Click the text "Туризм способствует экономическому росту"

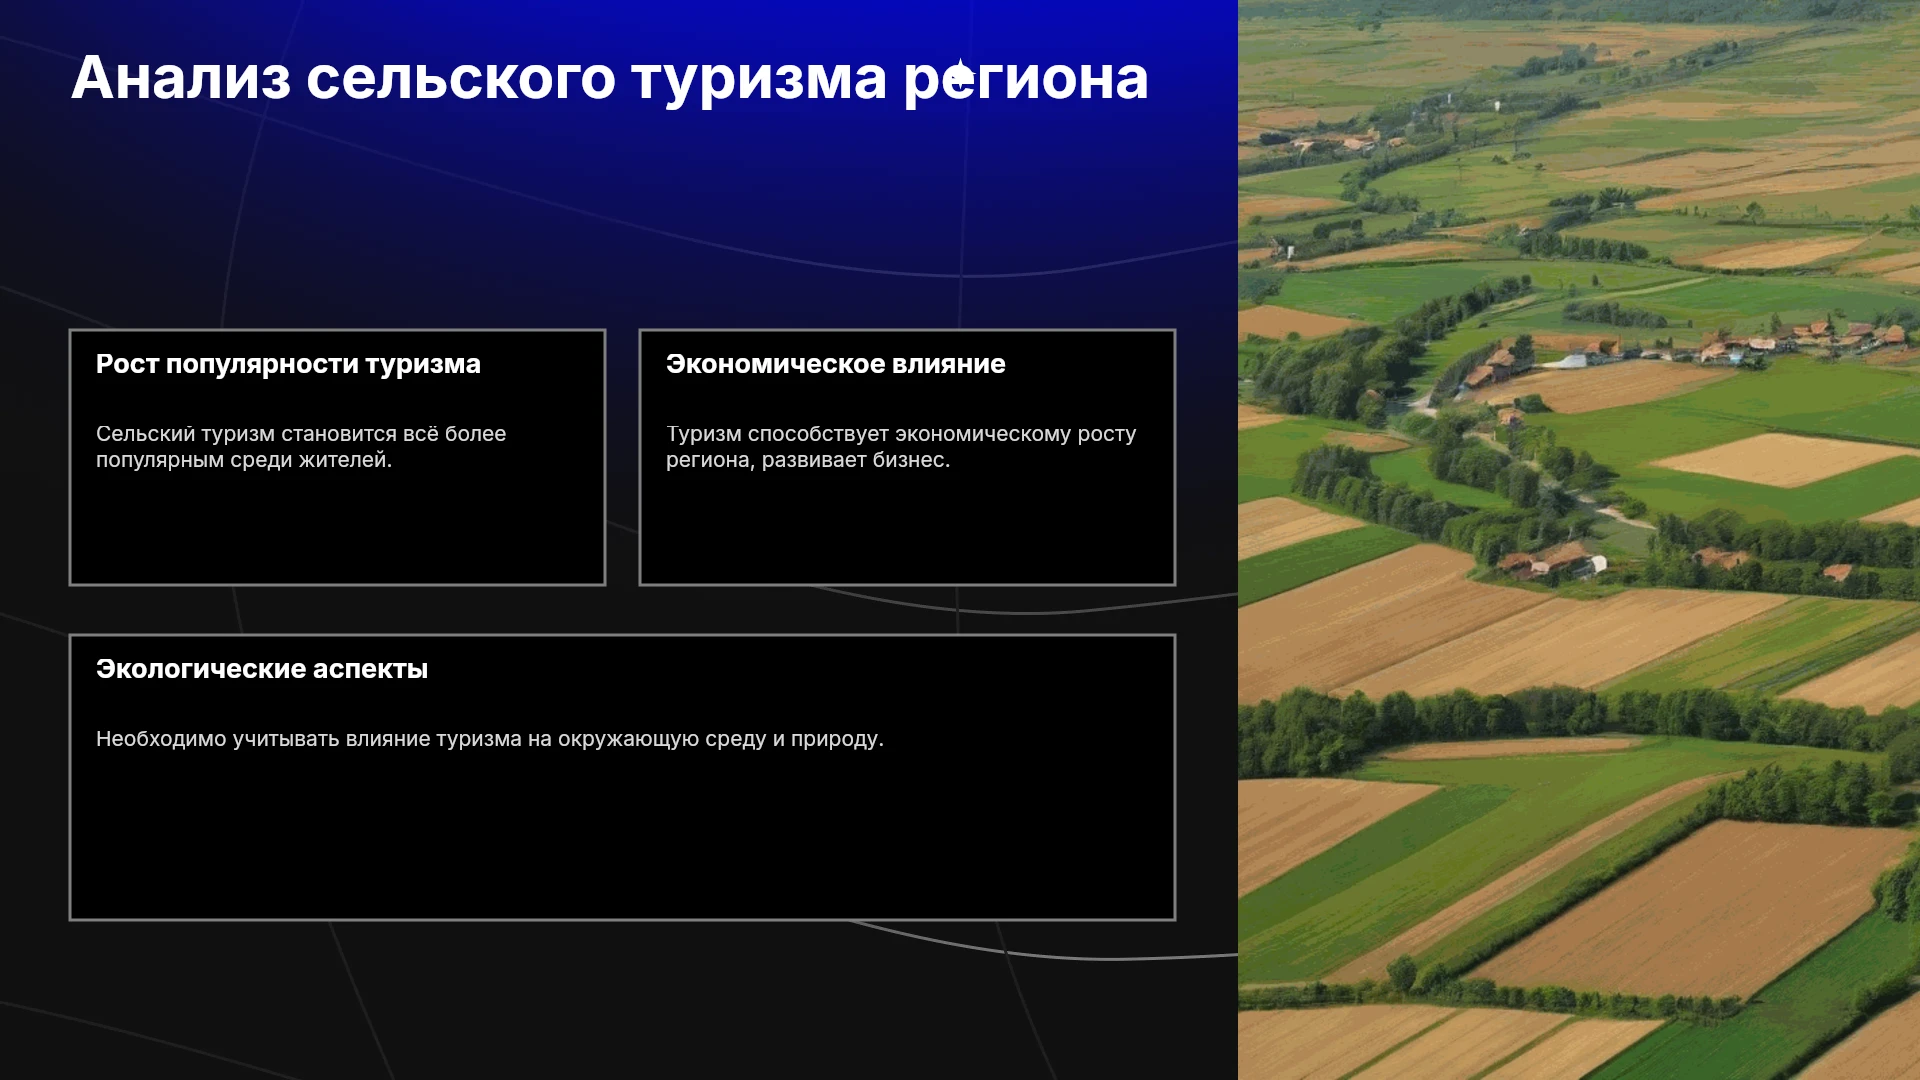[x=901, y=434]
